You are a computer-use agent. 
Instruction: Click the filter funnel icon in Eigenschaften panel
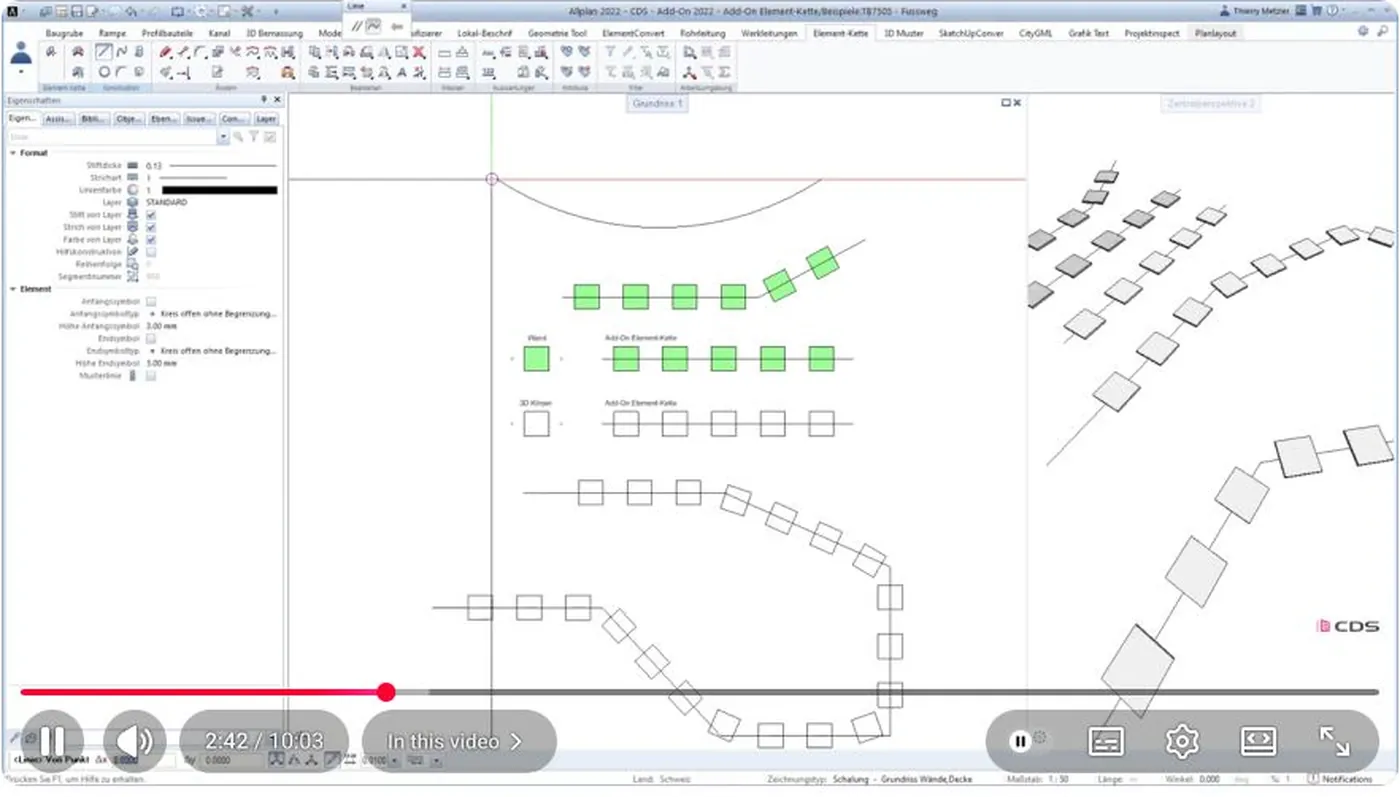pos(254,137)
